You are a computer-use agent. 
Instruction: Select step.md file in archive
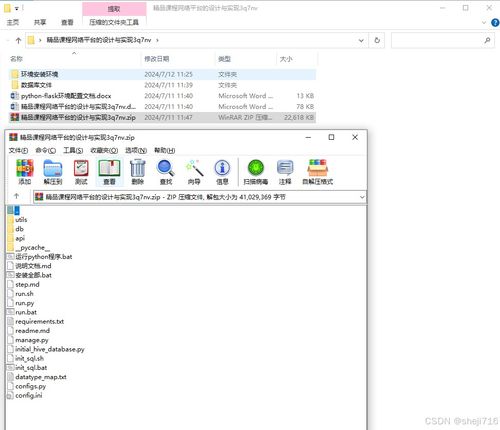[x=23, y=285]
